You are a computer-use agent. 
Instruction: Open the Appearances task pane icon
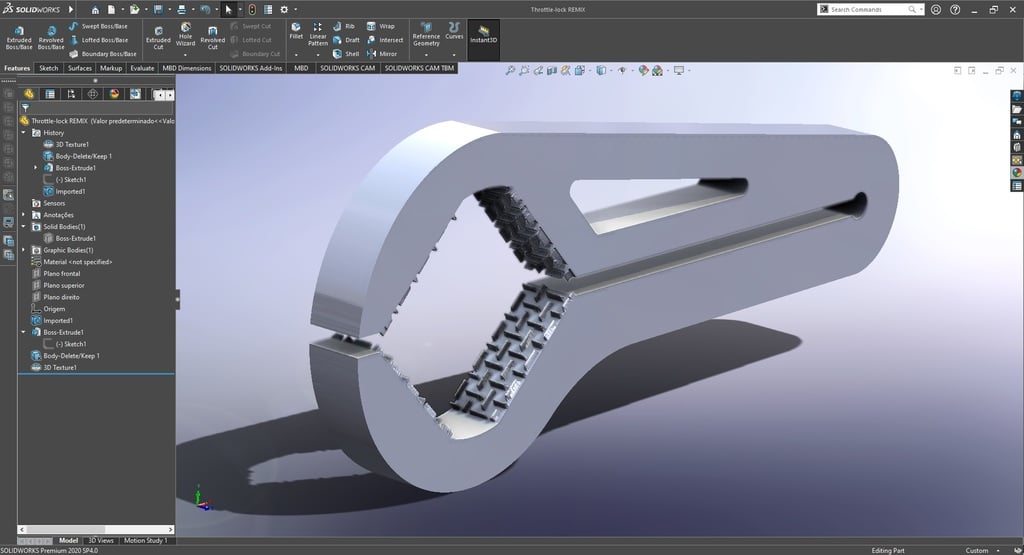[x=1017, y=172]
